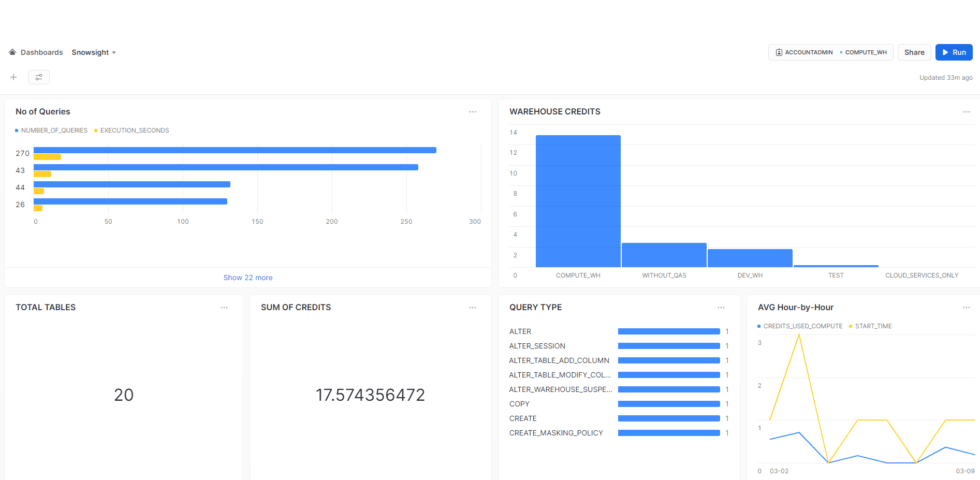Click Show 22 more link
This screenshot has width=980, height=480.
point(248,278)
